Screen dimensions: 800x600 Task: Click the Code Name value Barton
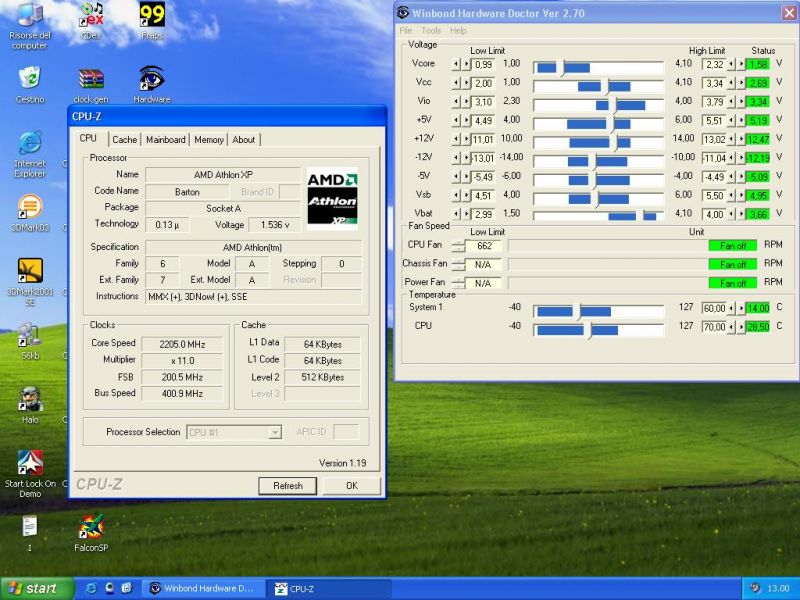(x=187, y=192)
